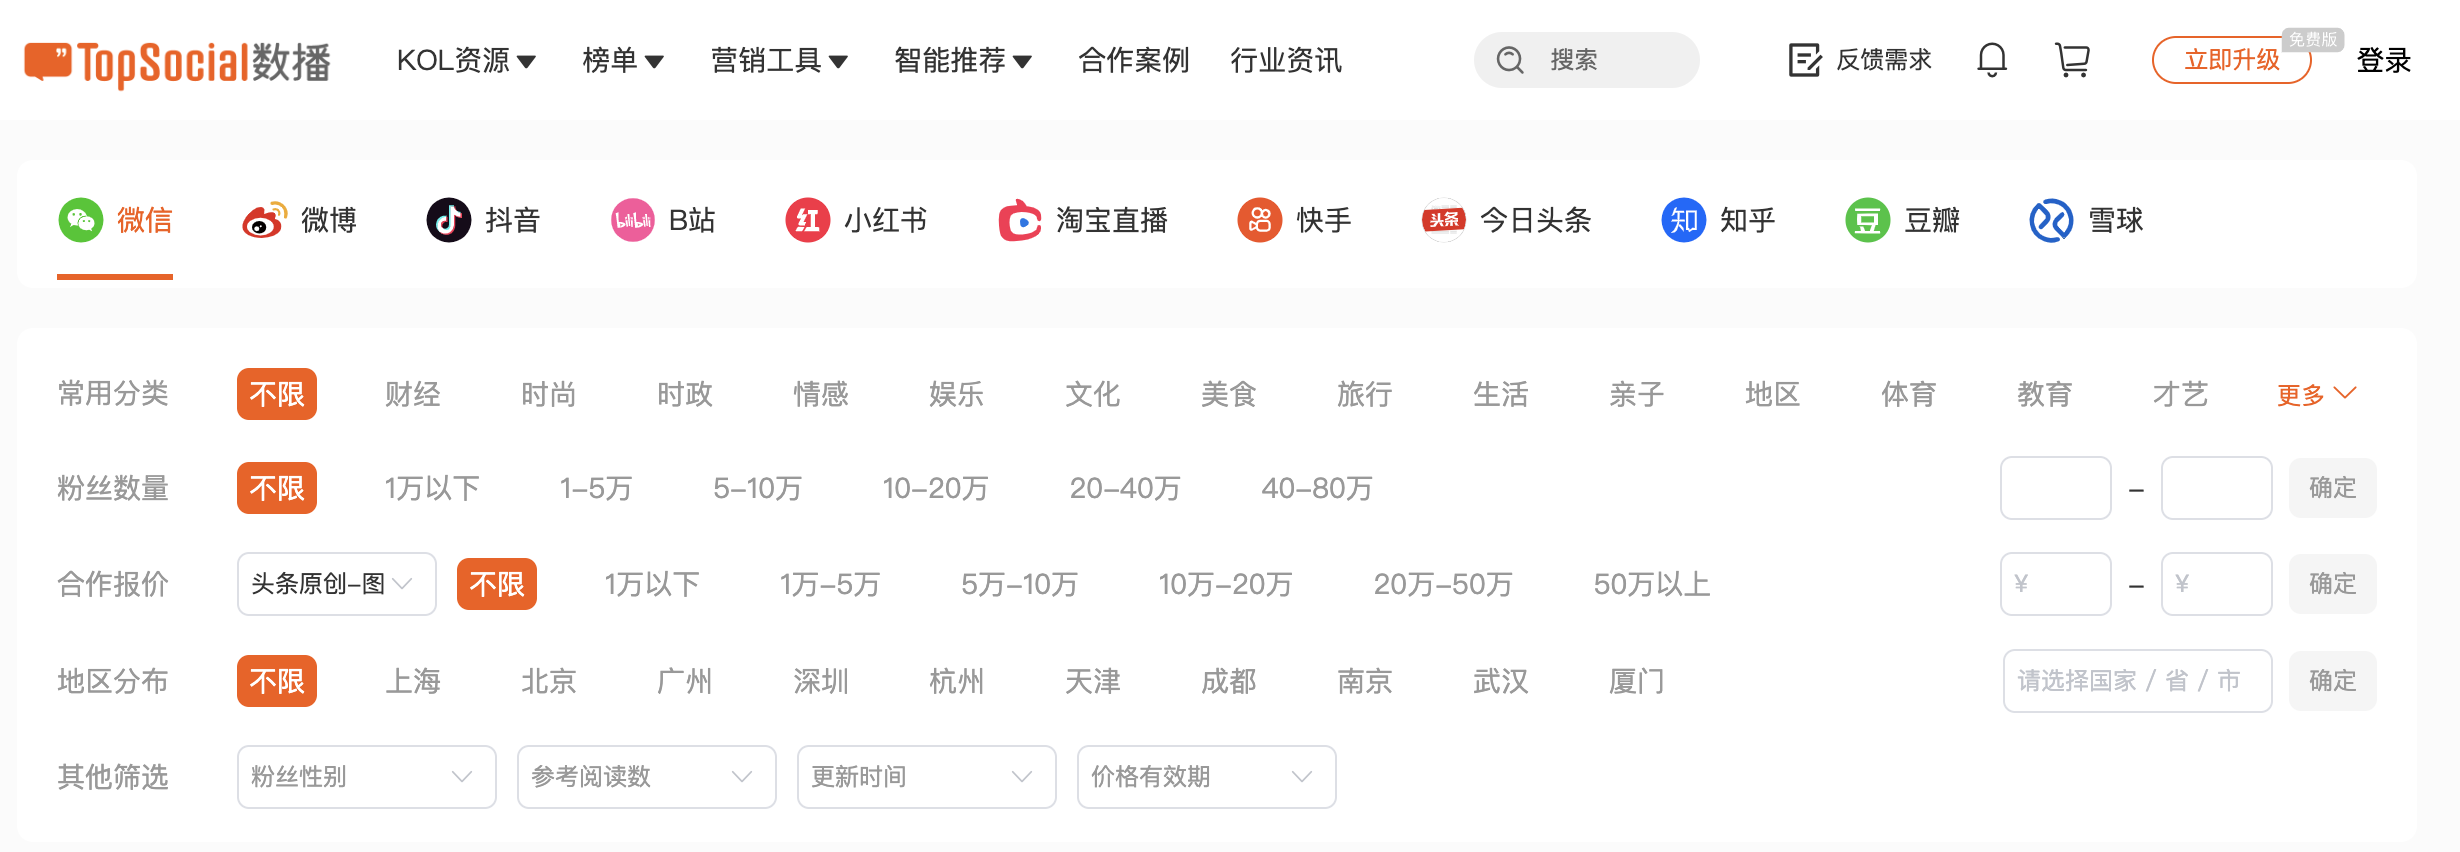Select 不限 in 合作报价 row

(x=497, y=584)
